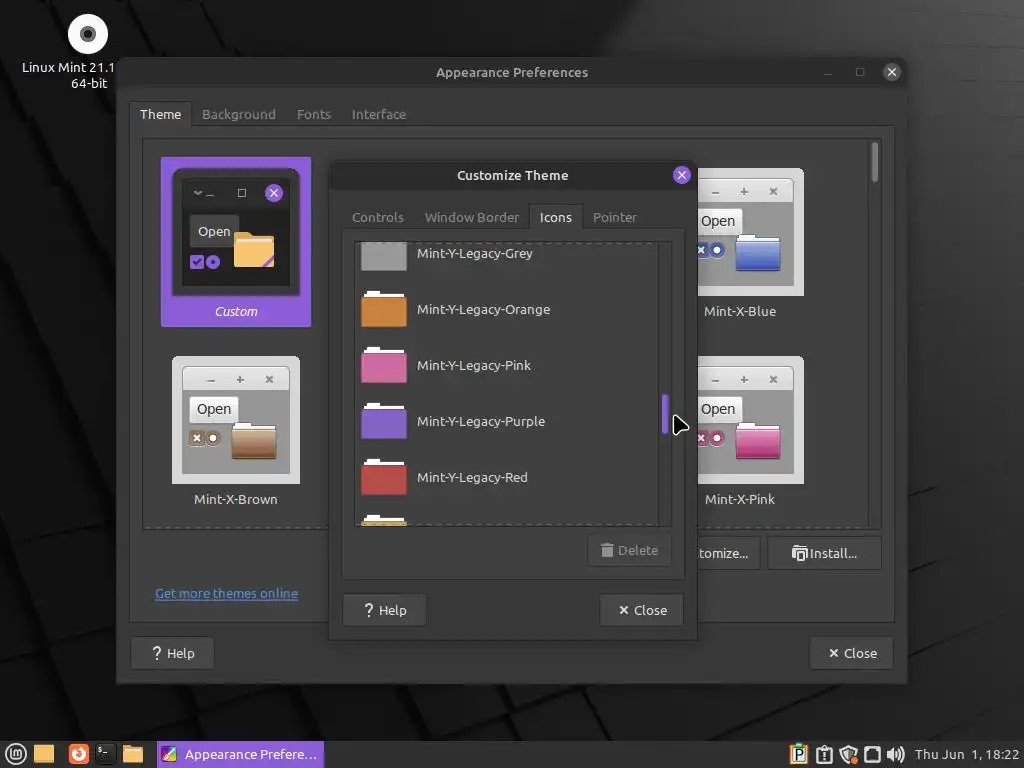
Task: Open the network tray icon
Action: 872,754
